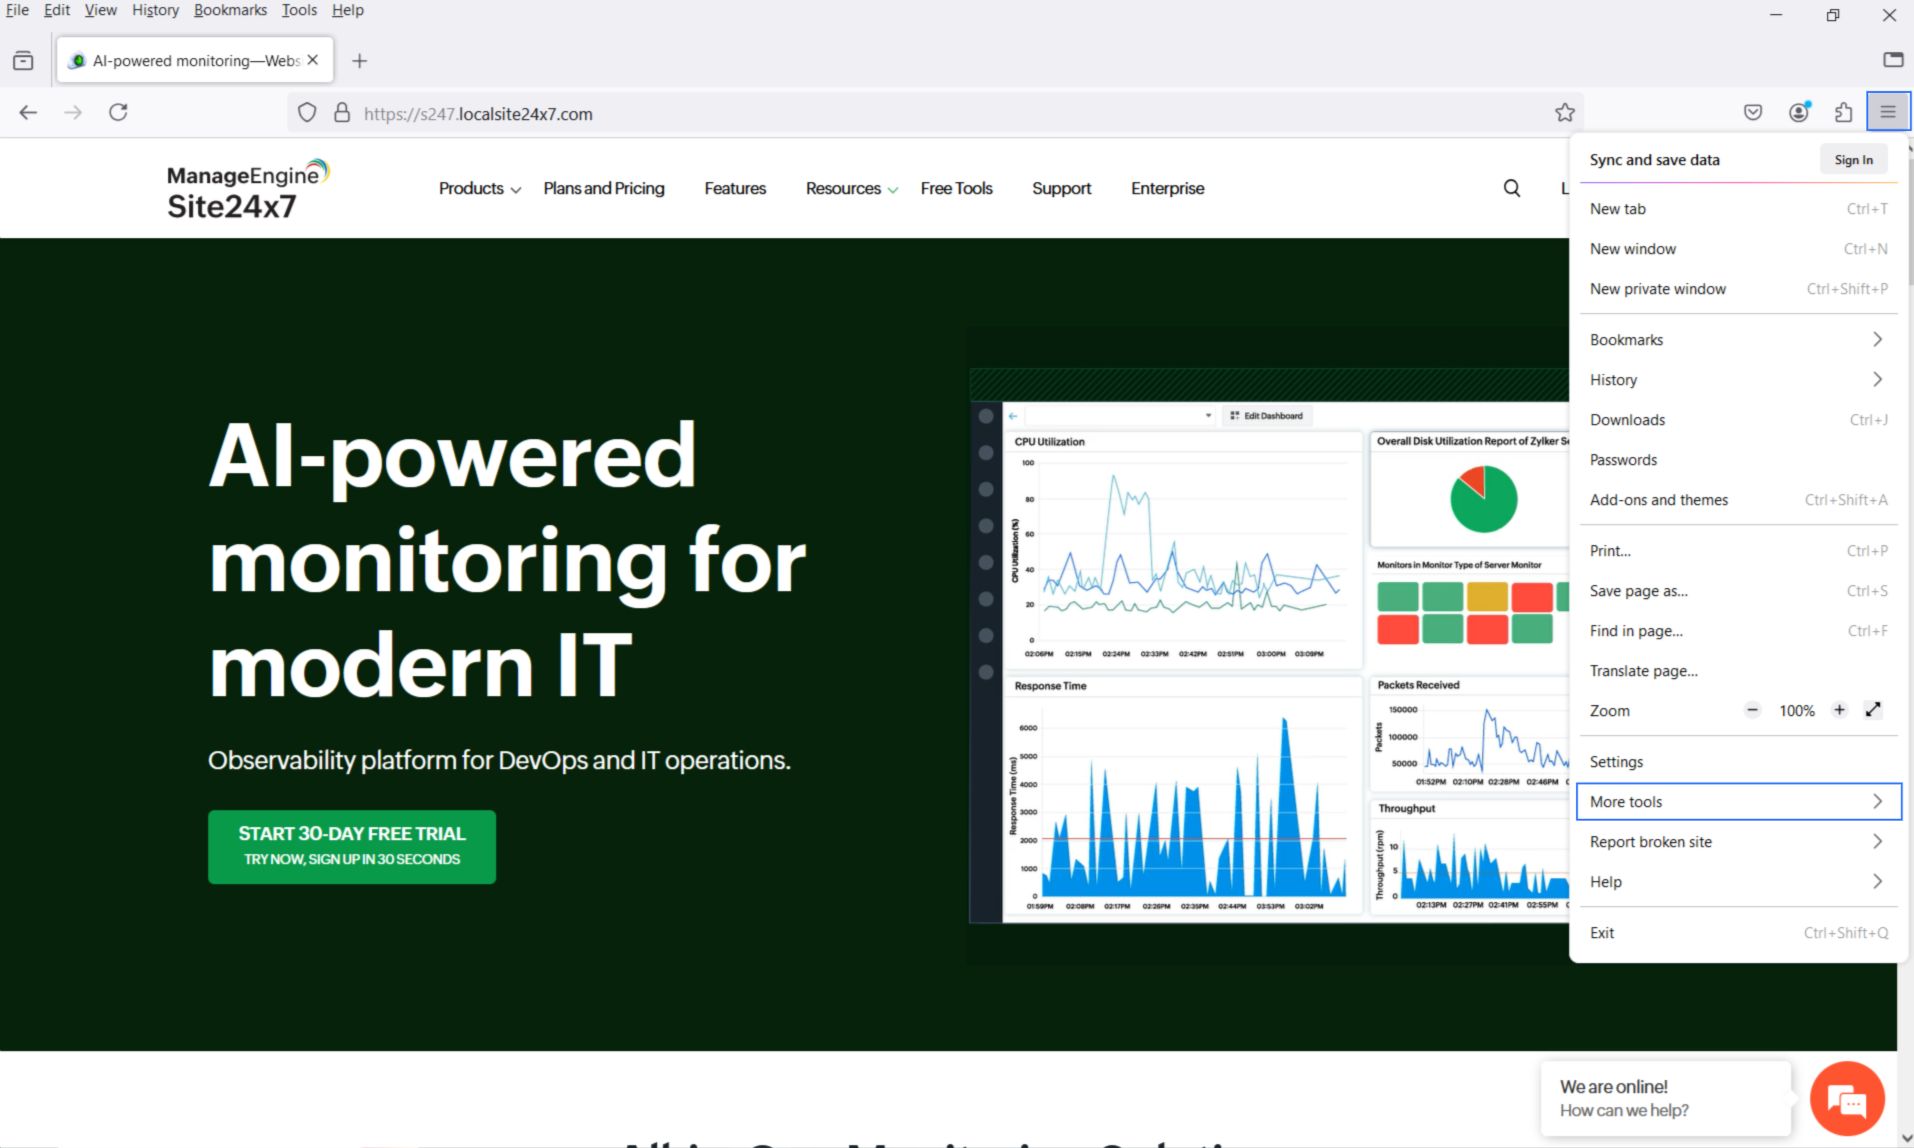Enter full screen via Zoom arrows icon
Screen dimensions: 1914x1148
coord(1873,710)
